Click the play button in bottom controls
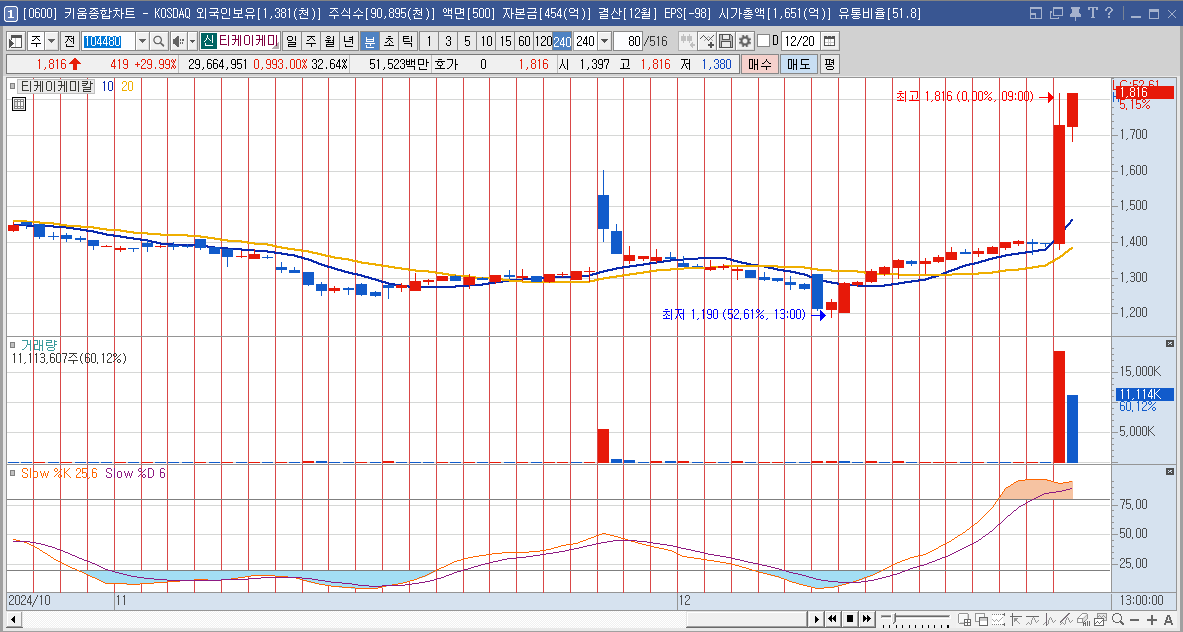 (817, 619)
